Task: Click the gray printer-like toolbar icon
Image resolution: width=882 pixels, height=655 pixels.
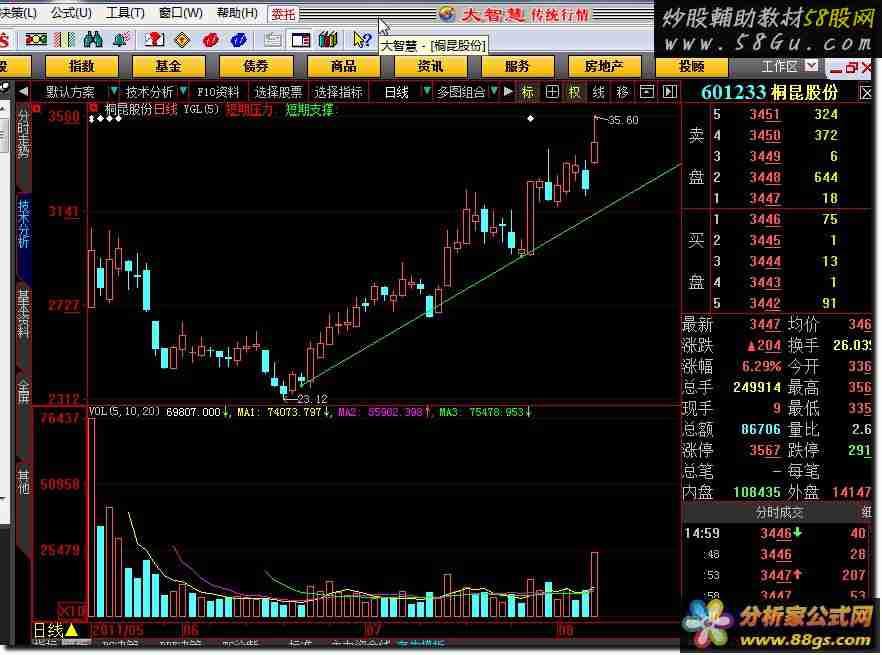Action: pos(273,39)
